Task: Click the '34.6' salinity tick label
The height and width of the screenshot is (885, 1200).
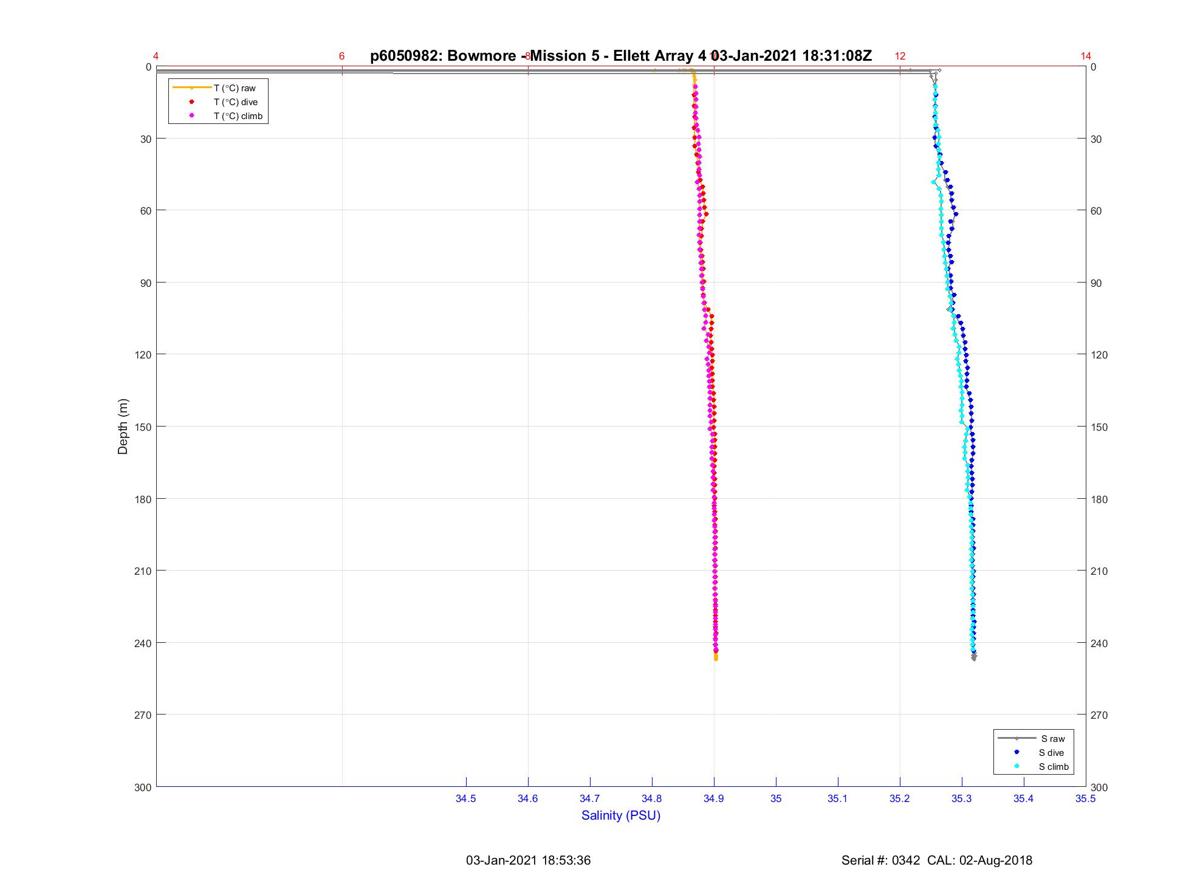Action: pos(528,798)
